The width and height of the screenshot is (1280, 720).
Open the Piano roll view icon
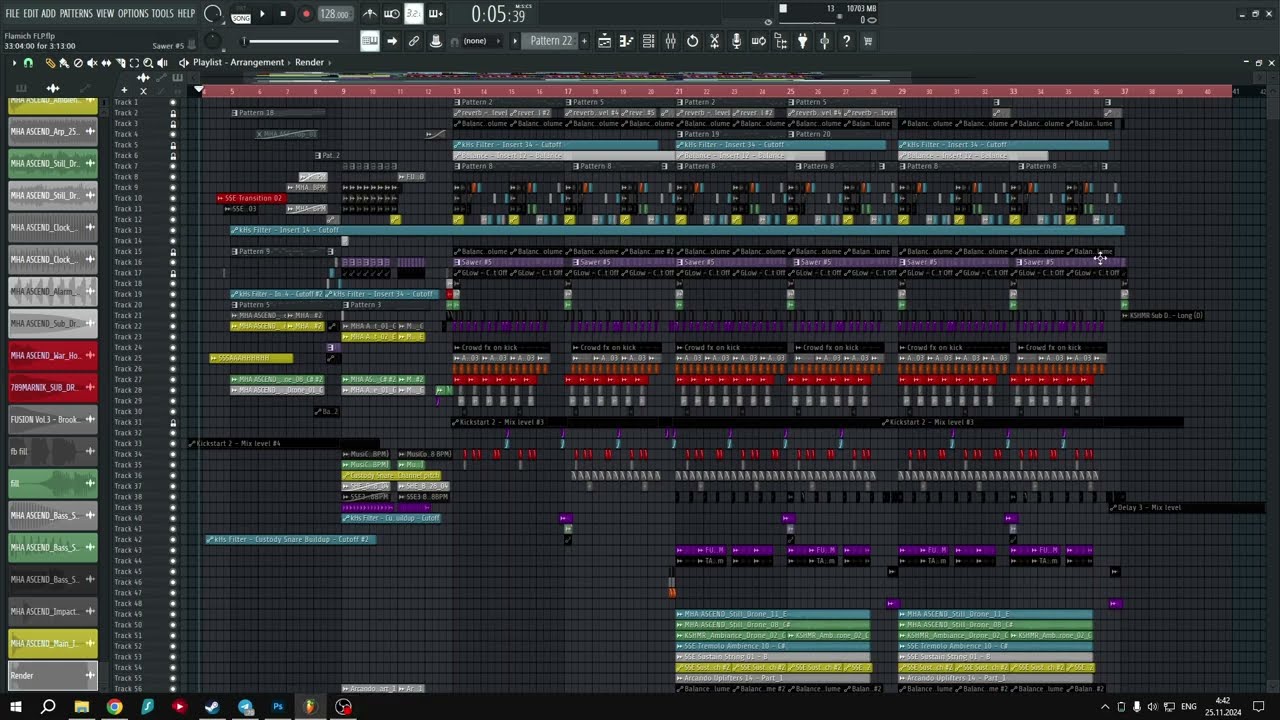[x=626, y=41]
